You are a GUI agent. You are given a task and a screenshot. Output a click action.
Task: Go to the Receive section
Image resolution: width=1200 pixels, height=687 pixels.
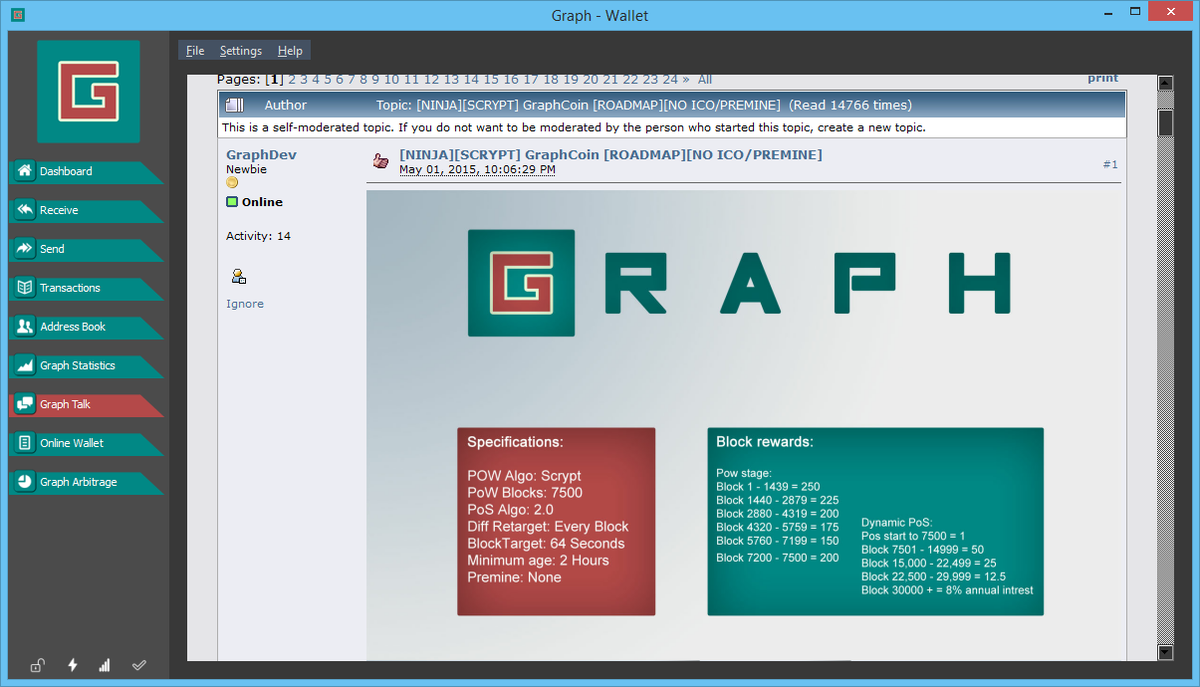tap(85, 211)
